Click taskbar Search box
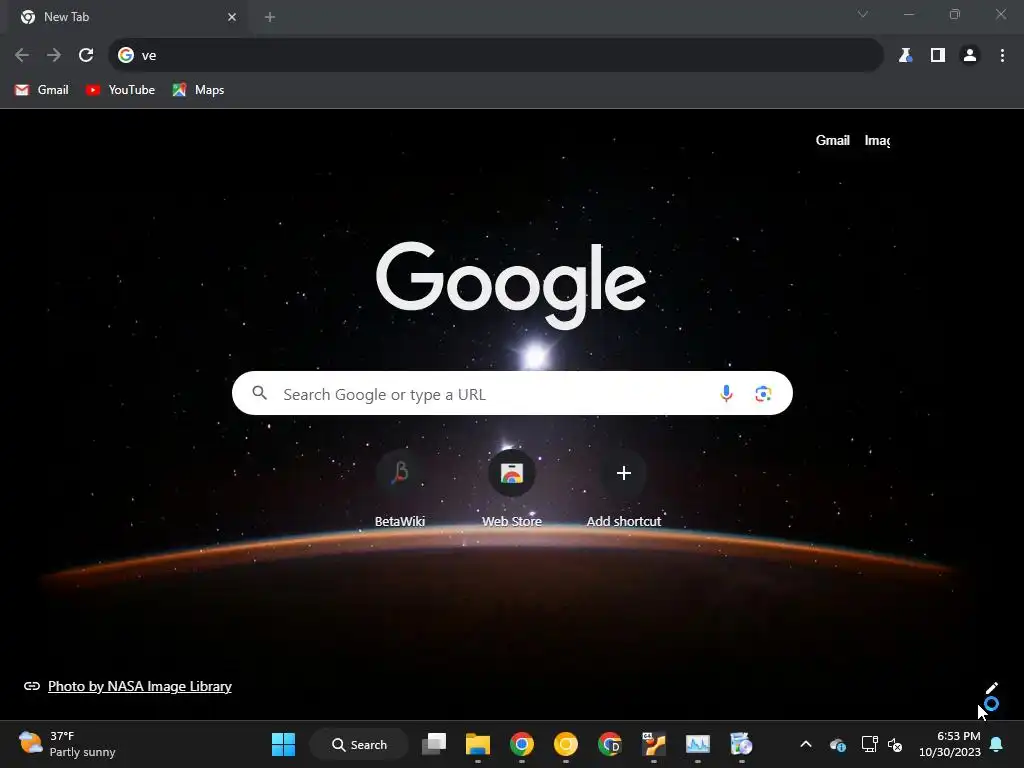 [359, 744]
